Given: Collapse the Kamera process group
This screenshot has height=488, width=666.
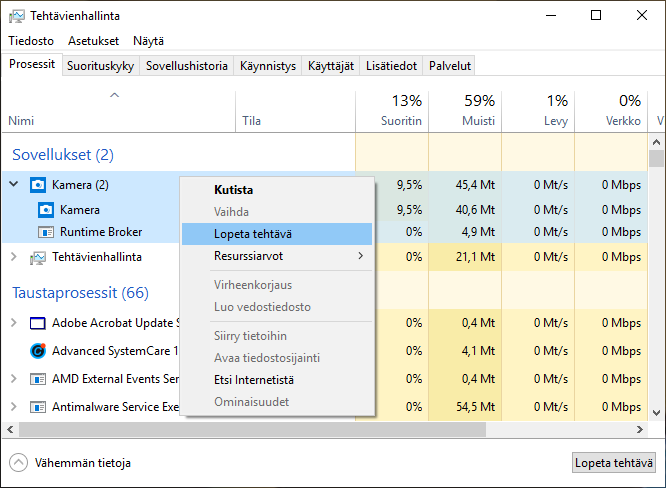Looking at the screenshot, I should [14, 185].
